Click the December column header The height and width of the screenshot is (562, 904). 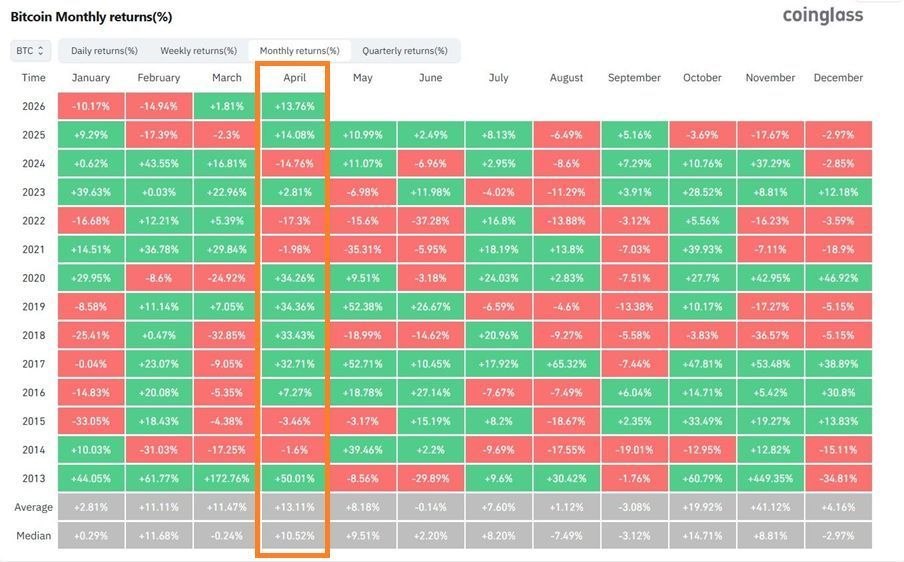(838, 78)
